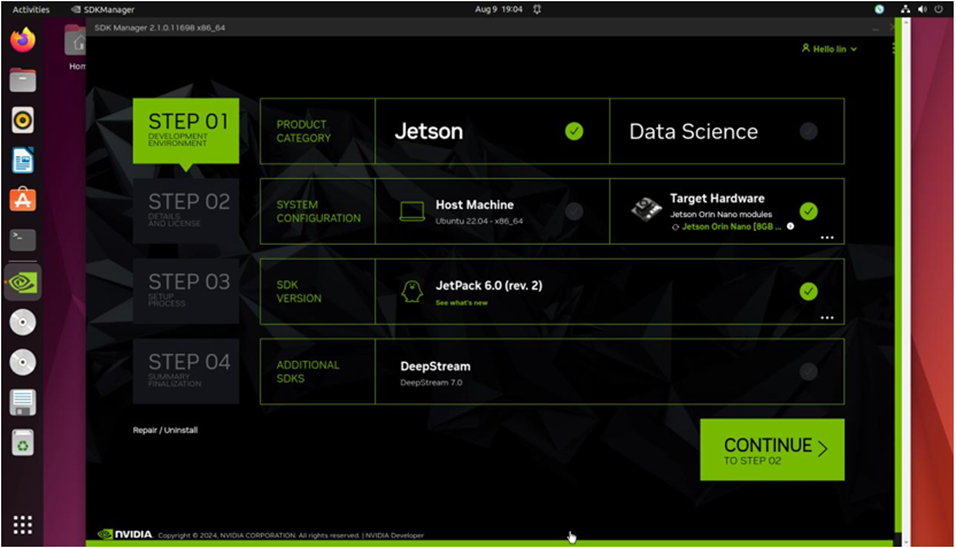Open the power menu icon
956x548 pixels.
[939, 9]
